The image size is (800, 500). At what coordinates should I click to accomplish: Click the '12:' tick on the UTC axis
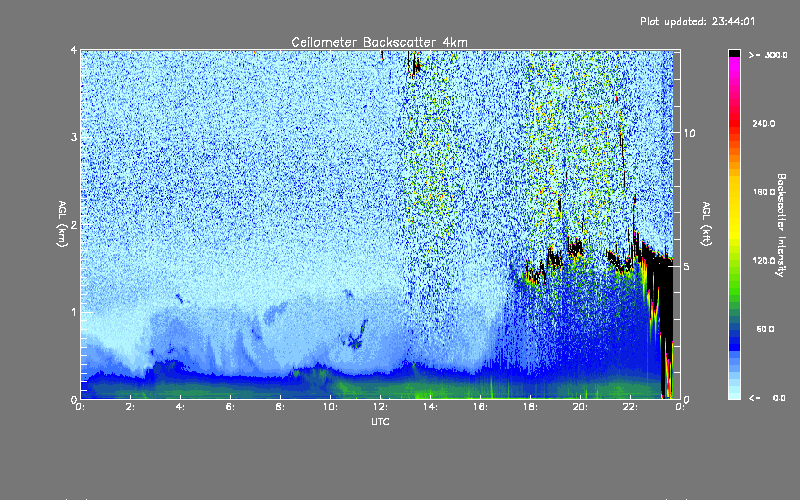pos(380,407)
